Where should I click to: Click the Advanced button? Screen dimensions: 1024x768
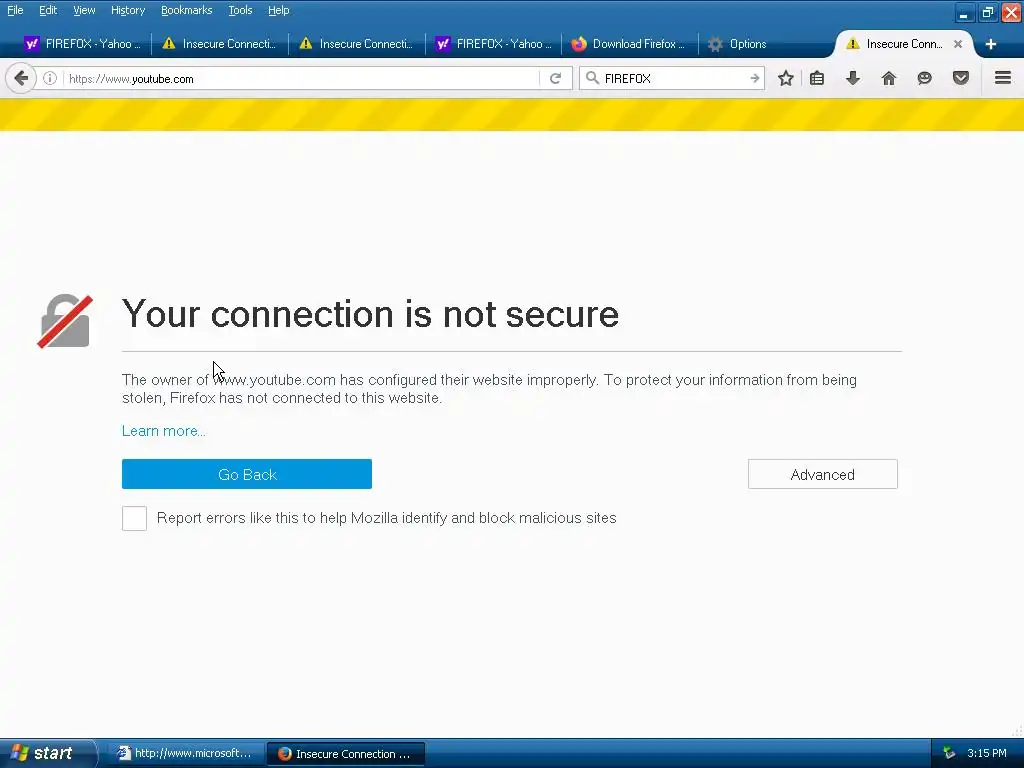823,474
